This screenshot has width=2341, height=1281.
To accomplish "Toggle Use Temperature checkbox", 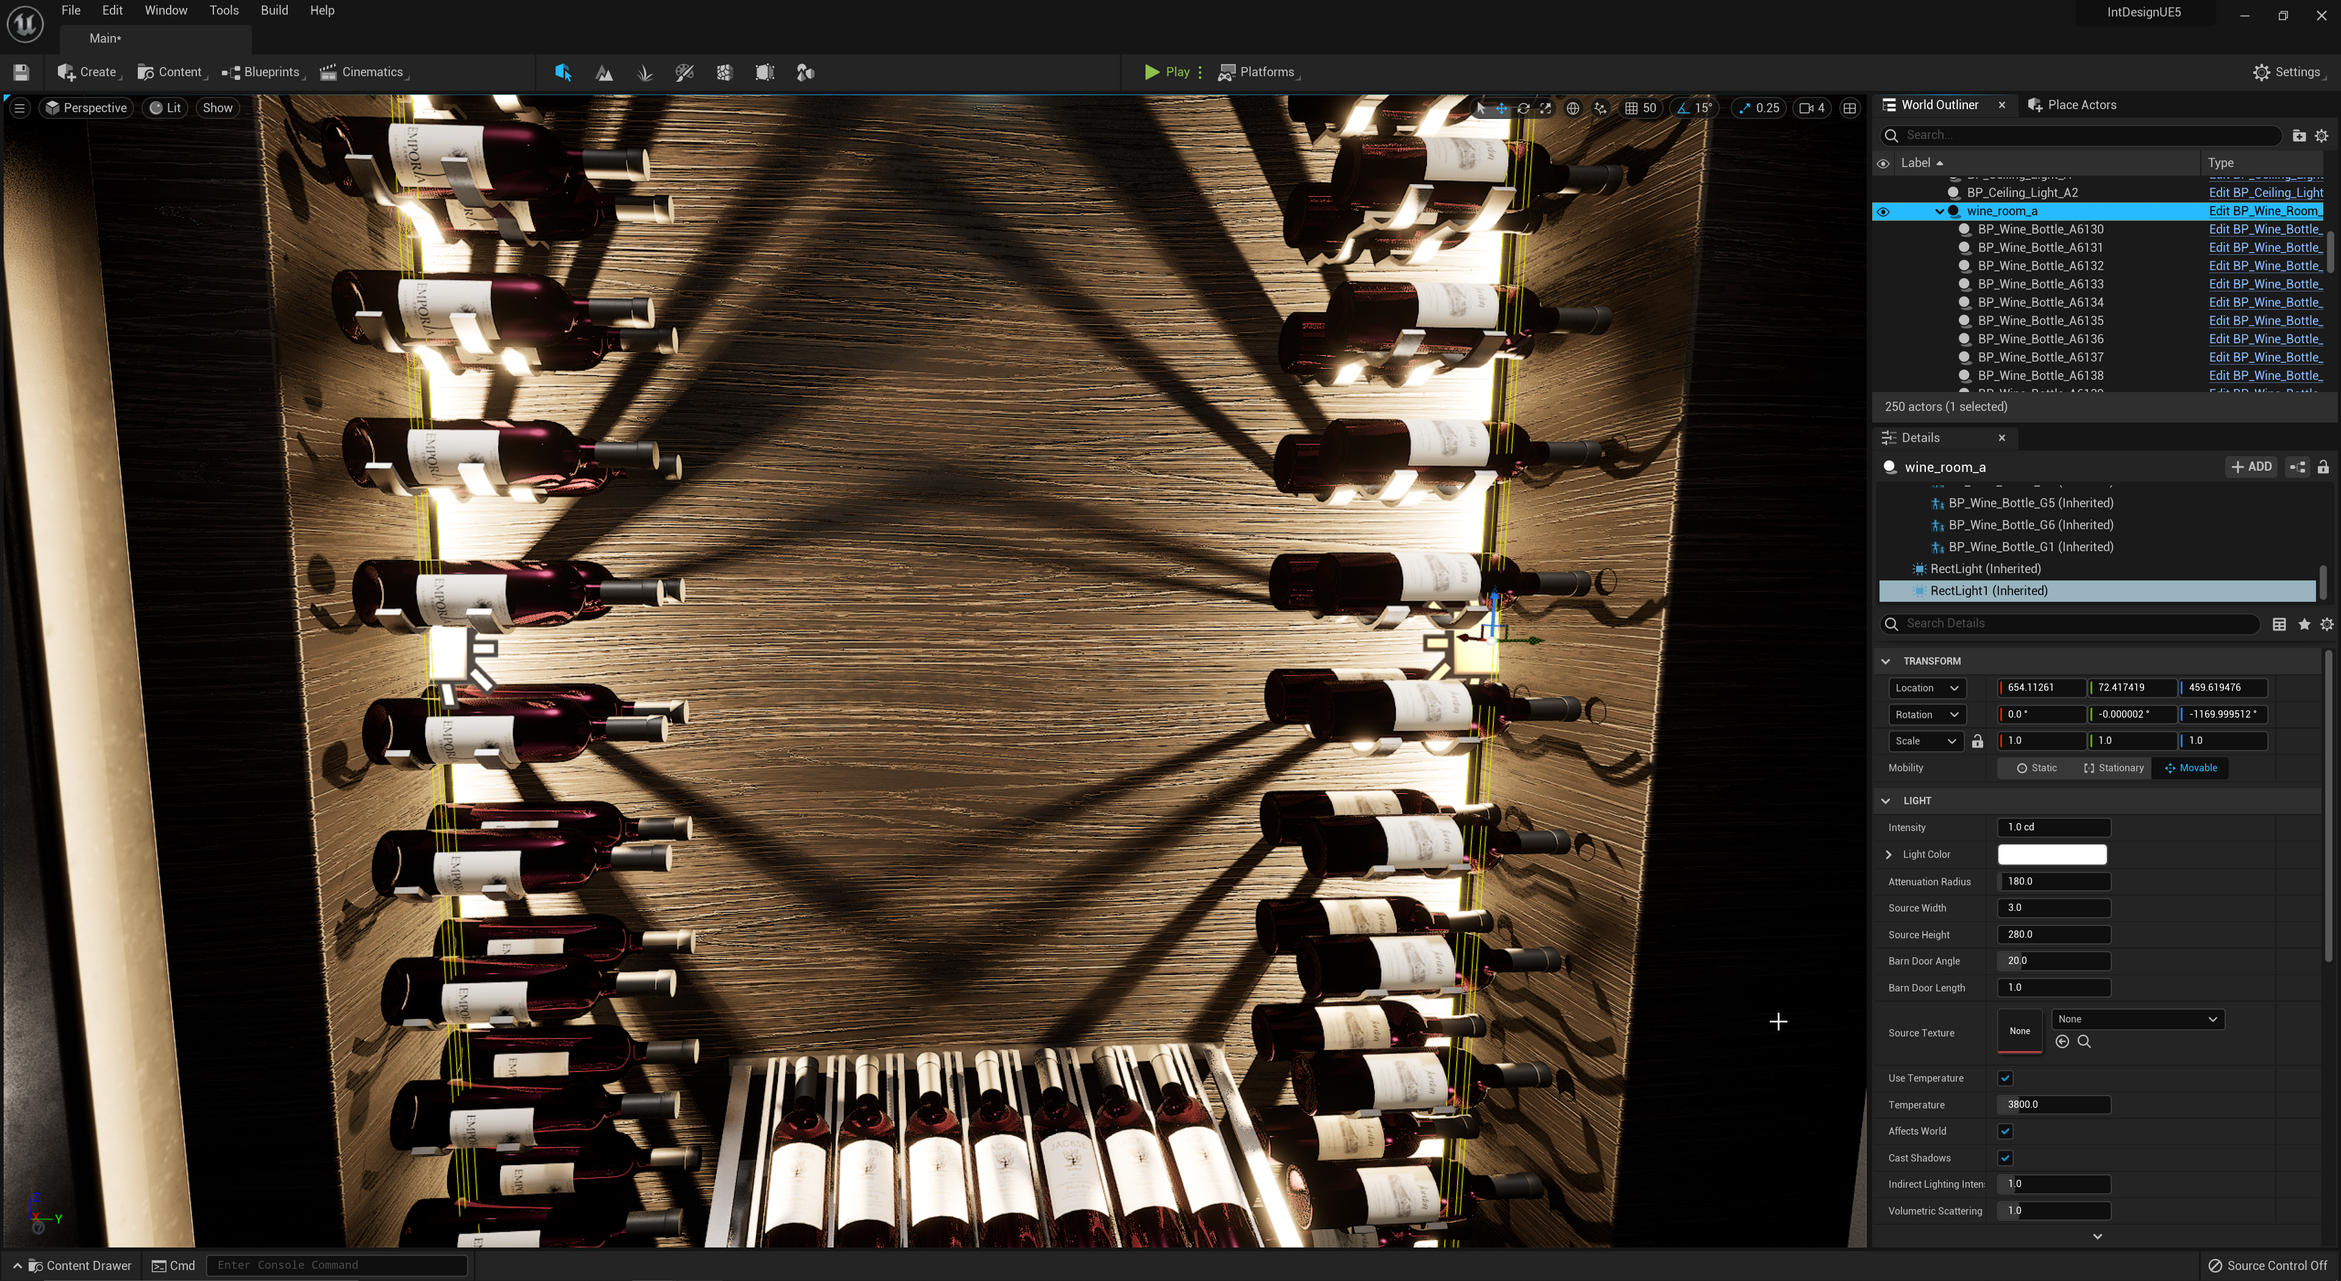I will [x=2003, y=1077].
